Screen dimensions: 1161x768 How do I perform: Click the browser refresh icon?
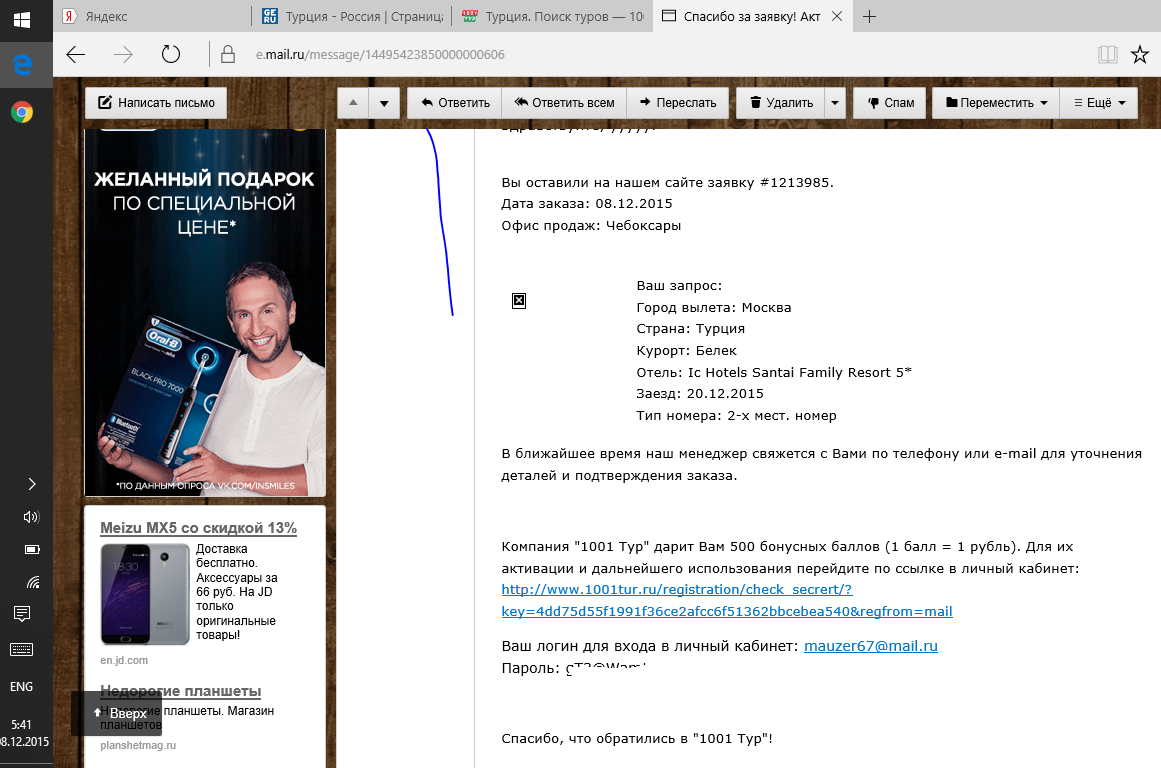(x=171, y=55)
